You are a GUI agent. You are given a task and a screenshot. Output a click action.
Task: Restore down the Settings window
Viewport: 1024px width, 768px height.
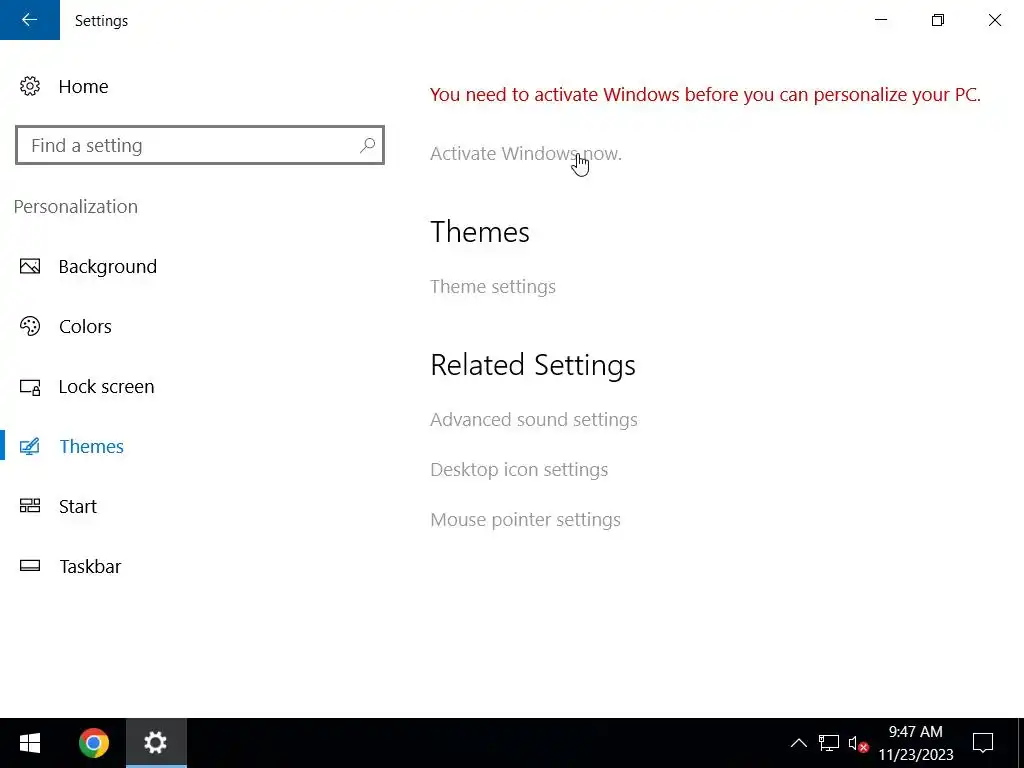(x=938, y=20)
